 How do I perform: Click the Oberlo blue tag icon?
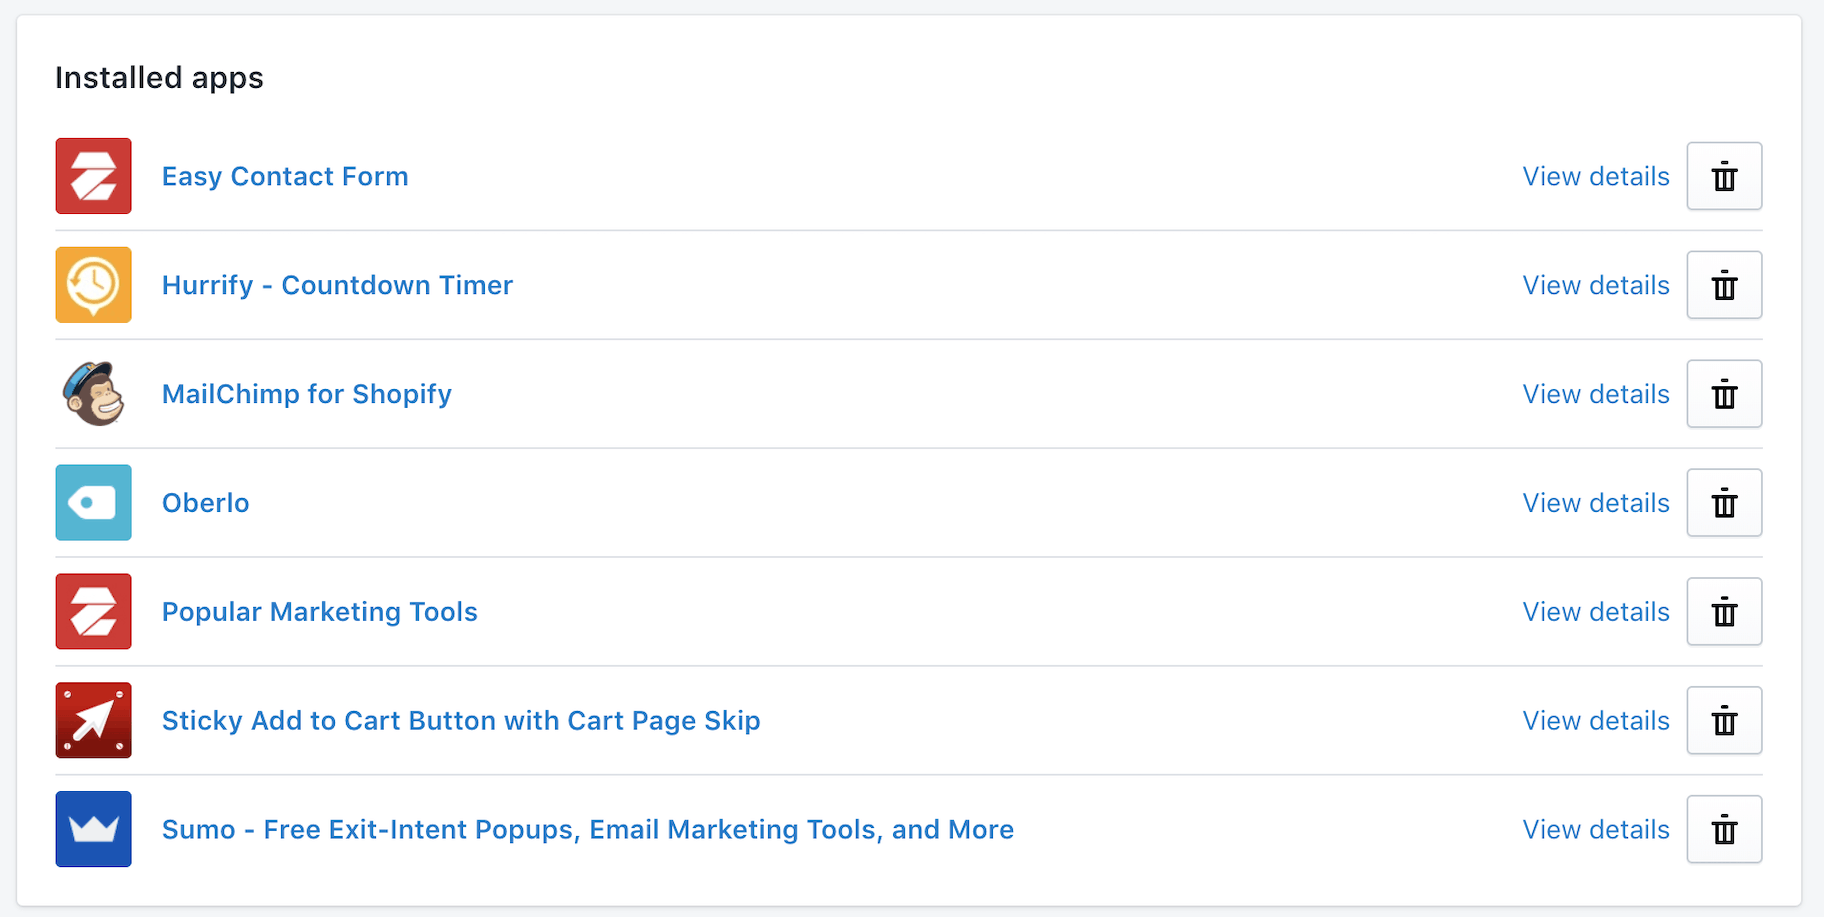click(93, 503)
